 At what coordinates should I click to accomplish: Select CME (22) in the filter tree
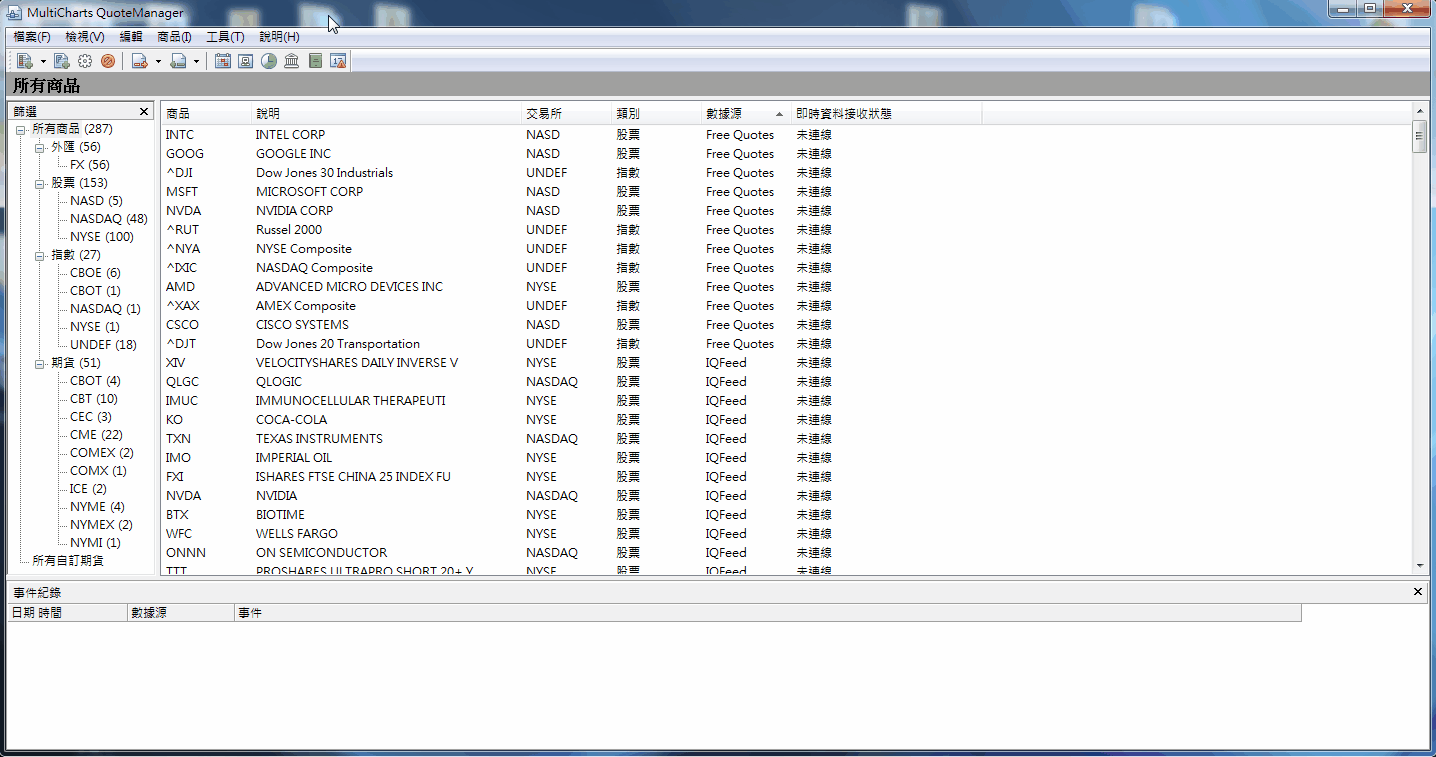96,435
